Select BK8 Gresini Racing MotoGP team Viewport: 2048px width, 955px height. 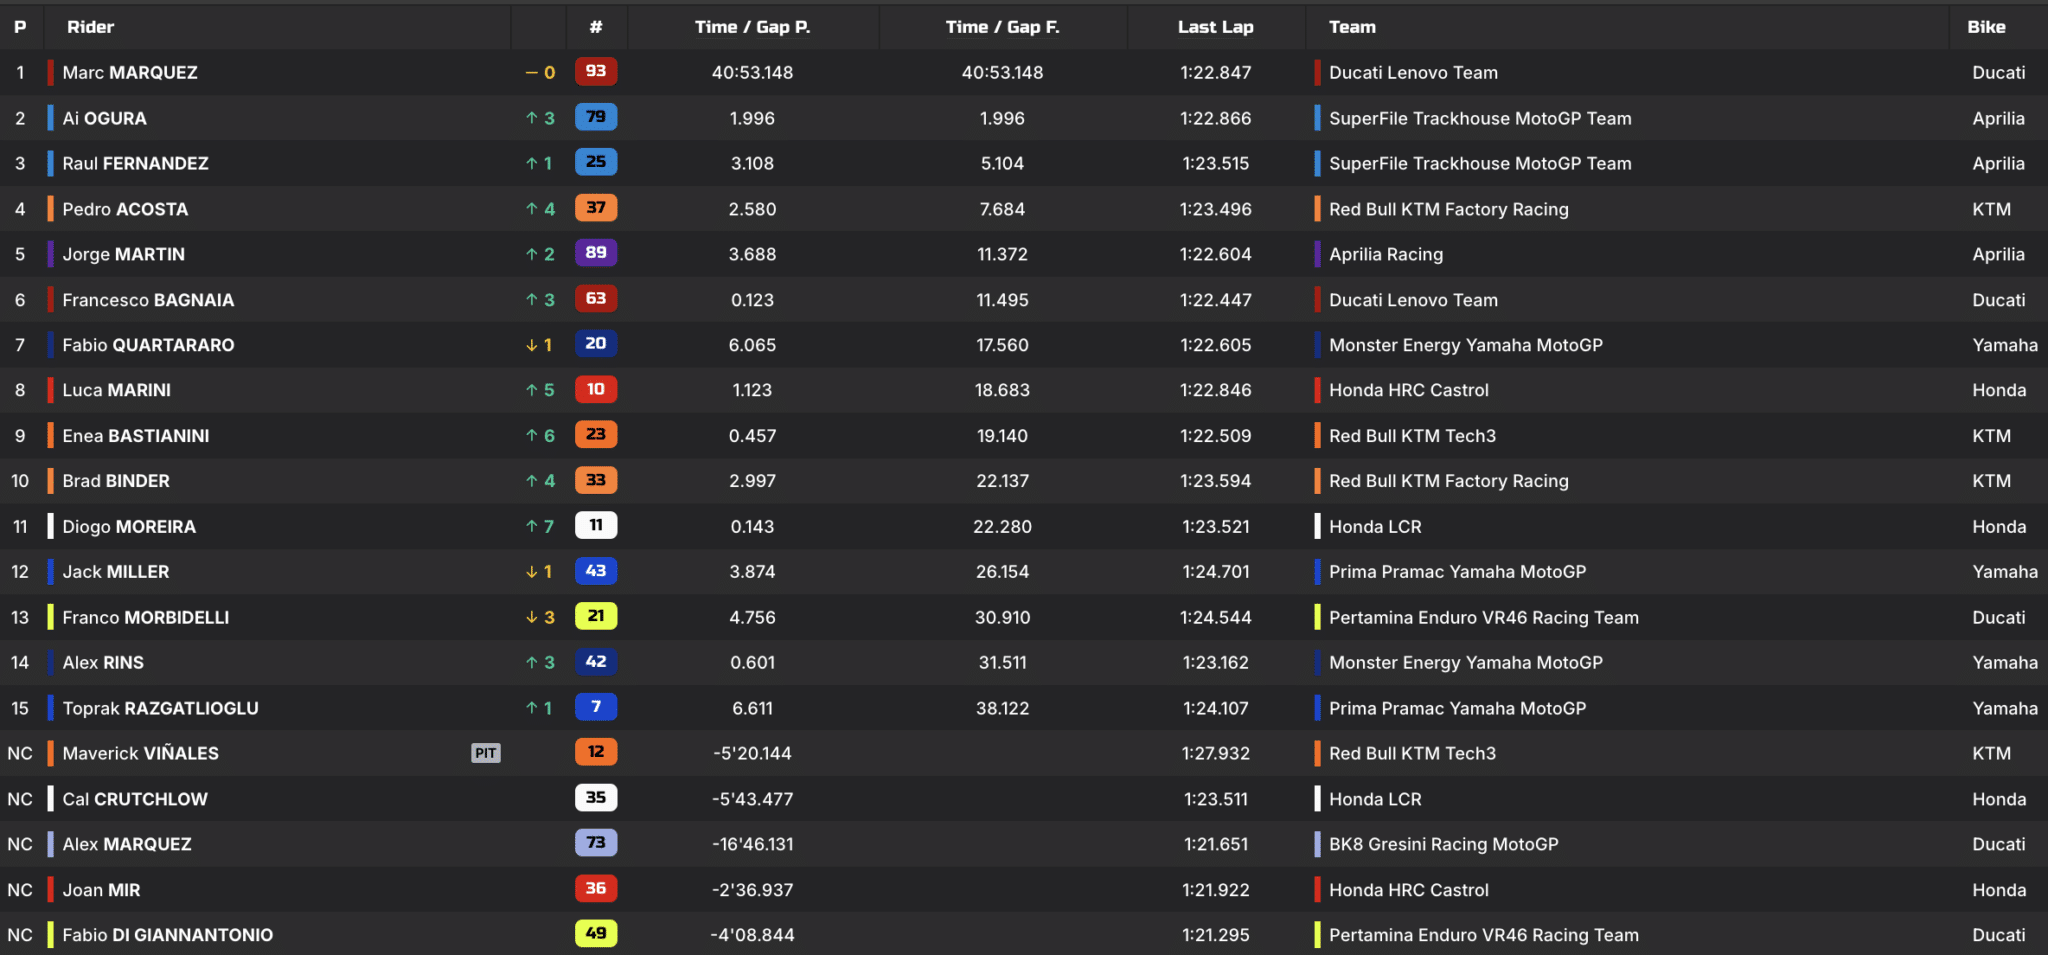pos(1443,844)
